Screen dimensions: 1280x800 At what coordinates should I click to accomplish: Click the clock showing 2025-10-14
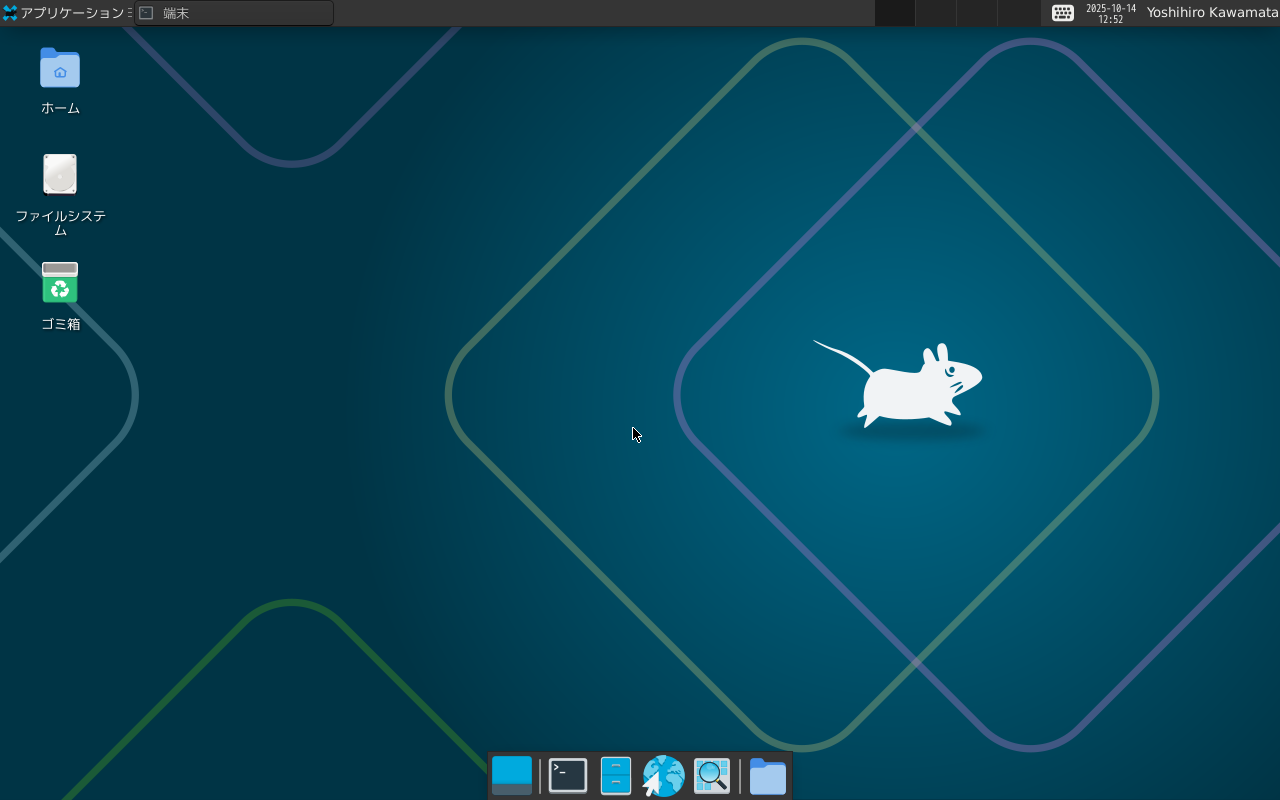(x=1110, y=13)
